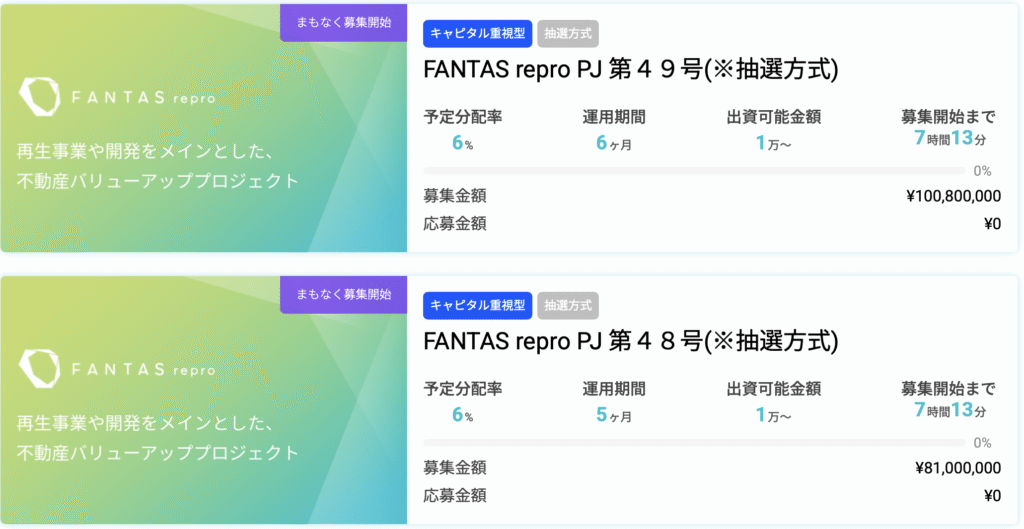
Task: Click the 抽選方式 tag on the 48号 card
Action: point(568,305)
